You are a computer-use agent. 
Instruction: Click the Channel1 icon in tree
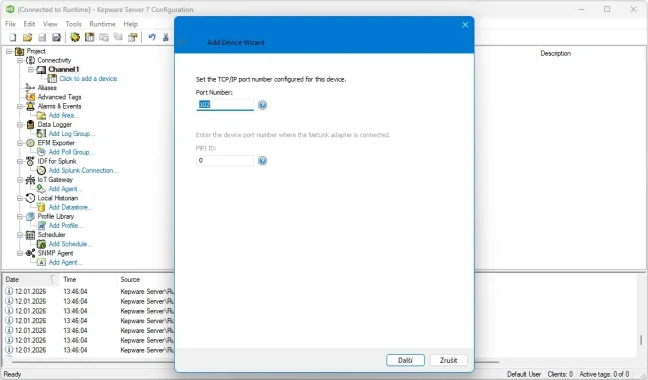pos(41,69)
